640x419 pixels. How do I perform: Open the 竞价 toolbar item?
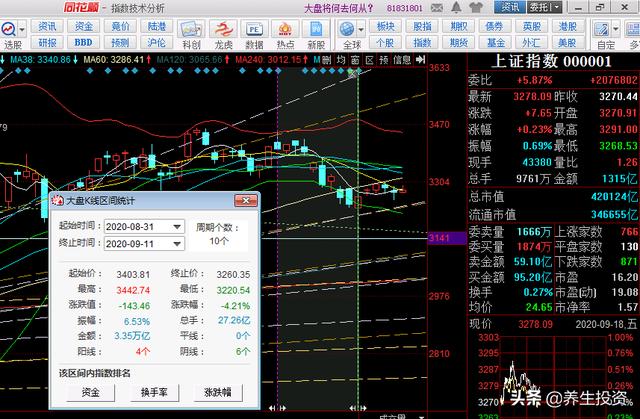[x=120, y=27]
